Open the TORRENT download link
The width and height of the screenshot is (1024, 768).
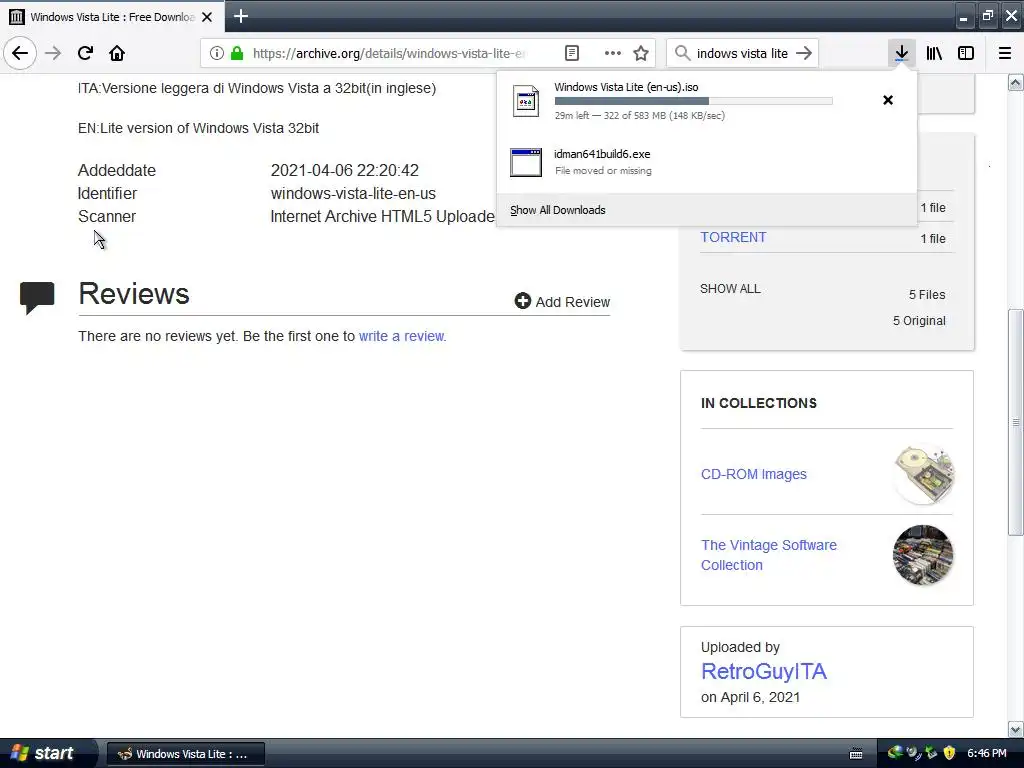coord(733,237)
